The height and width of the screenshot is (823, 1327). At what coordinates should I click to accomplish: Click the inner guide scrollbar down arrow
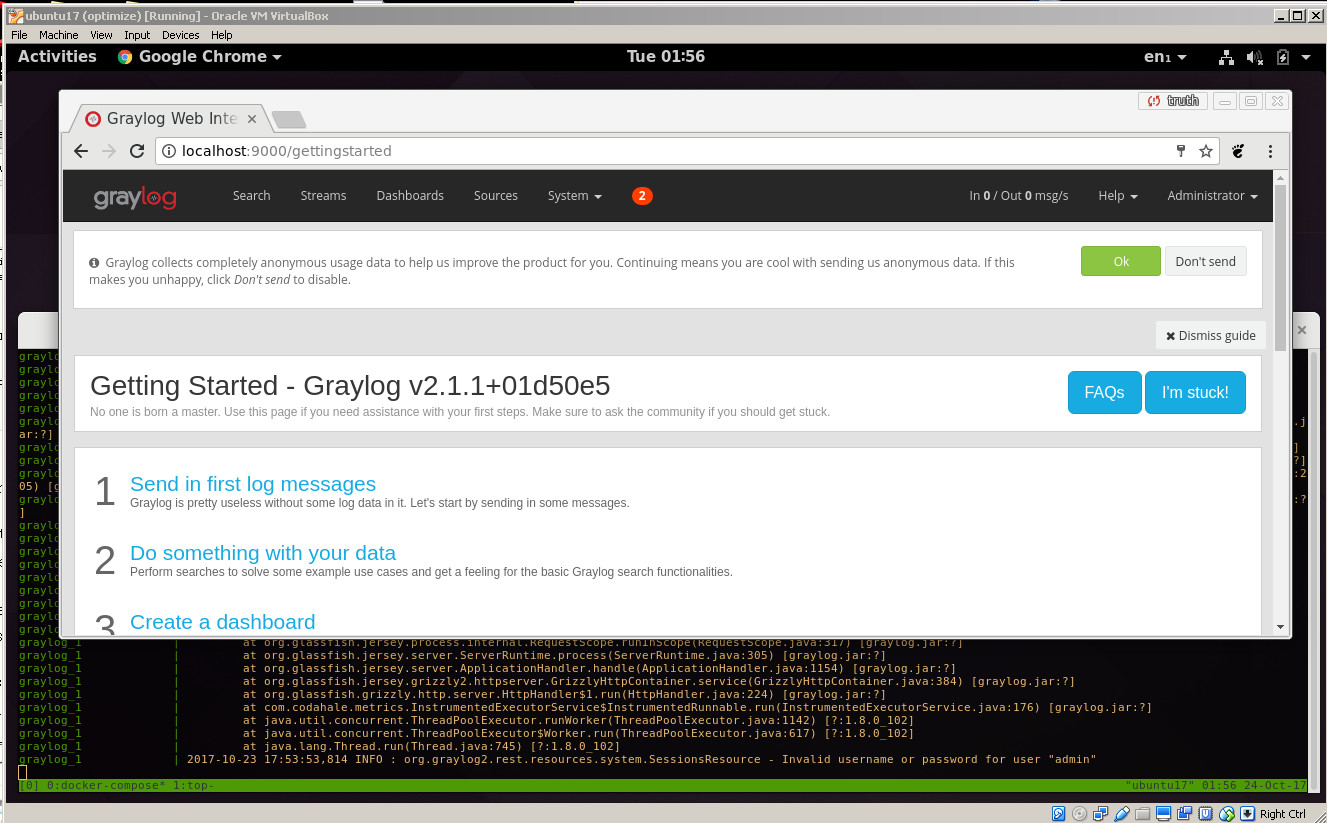point(1281,627)
